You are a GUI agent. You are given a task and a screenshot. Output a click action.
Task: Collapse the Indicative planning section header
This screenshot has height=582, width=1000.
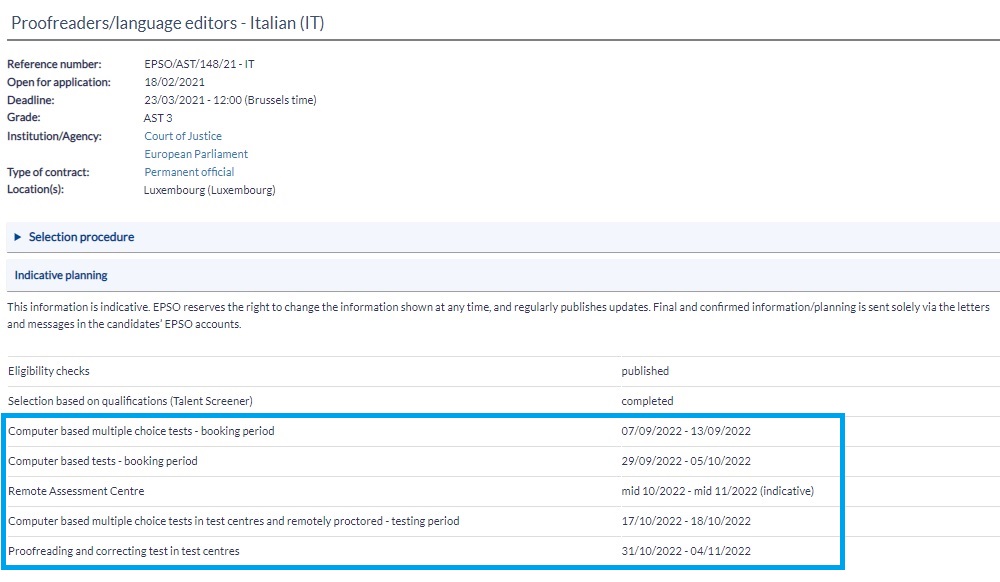(x=61, y=275)
